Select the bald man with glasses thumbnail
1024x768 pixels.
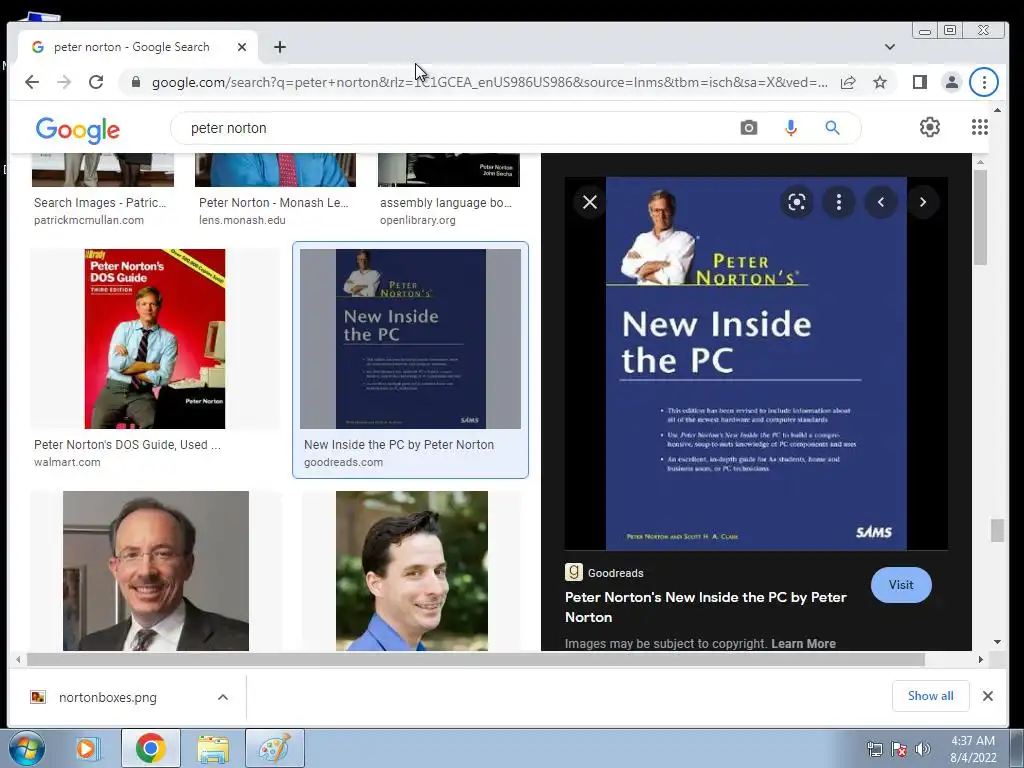tap(155, 571)
